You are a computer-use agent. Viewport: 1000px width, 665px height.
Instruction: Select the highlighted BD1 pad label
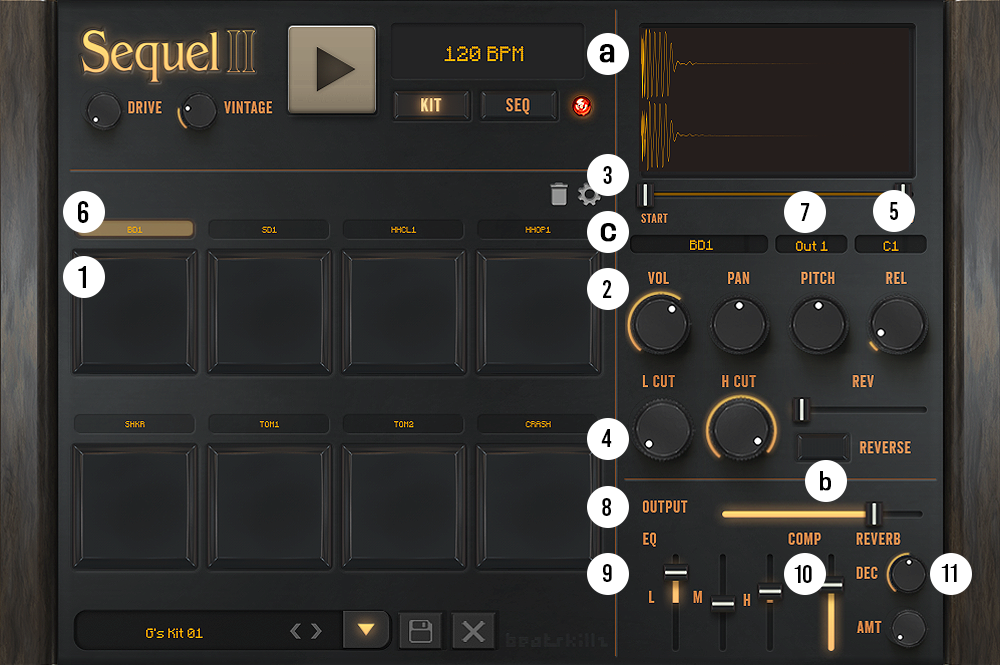(x=134, y=230)
